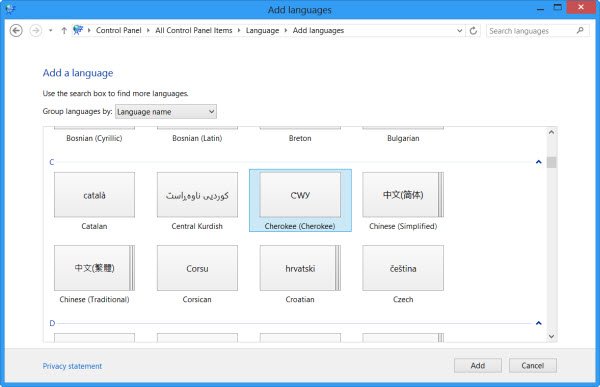600x387 pixels.
Task: Open All Control Panel Items breadcrumb
Action: pos(194,30)
